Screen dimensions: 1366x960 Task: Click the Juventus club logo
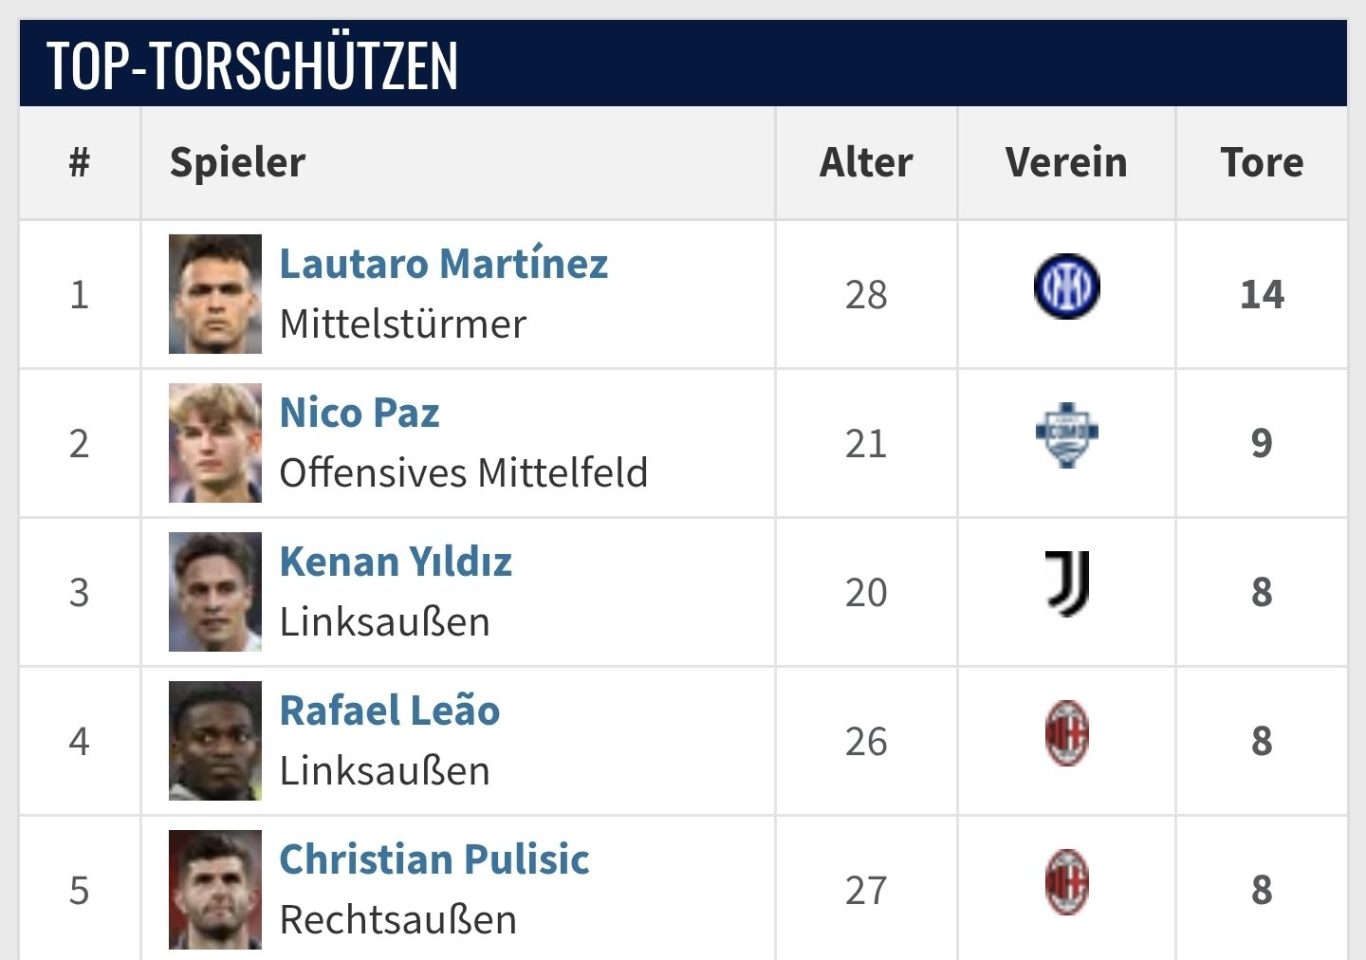1066,583
